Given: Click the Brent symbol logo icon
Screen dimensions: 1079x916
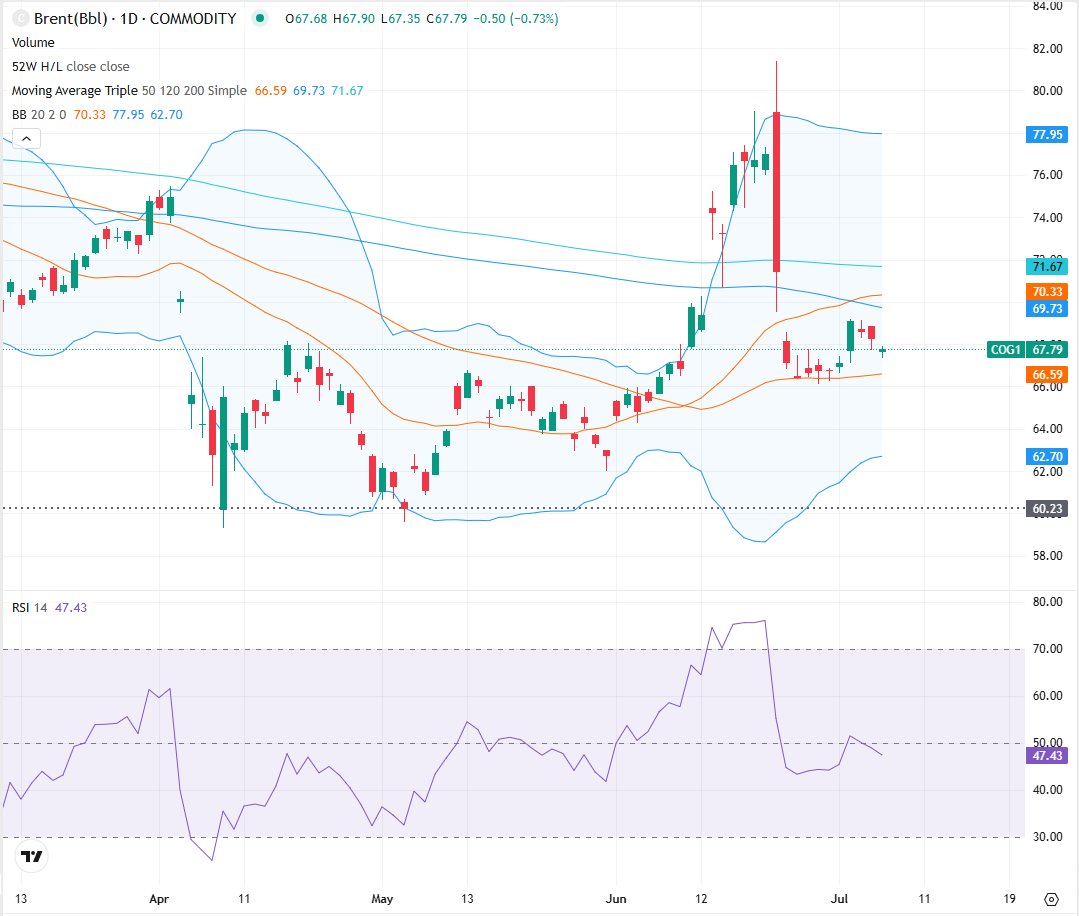Looking at the screenshot, I should [18, 18].
